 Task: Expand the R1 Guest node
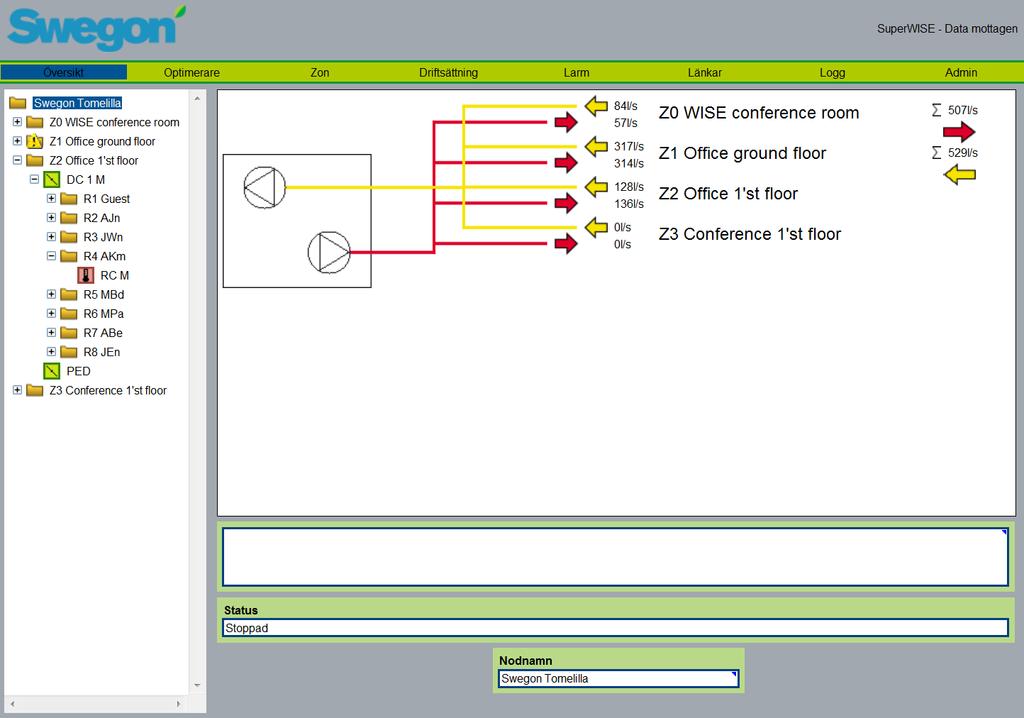click(x=52, y=199)
